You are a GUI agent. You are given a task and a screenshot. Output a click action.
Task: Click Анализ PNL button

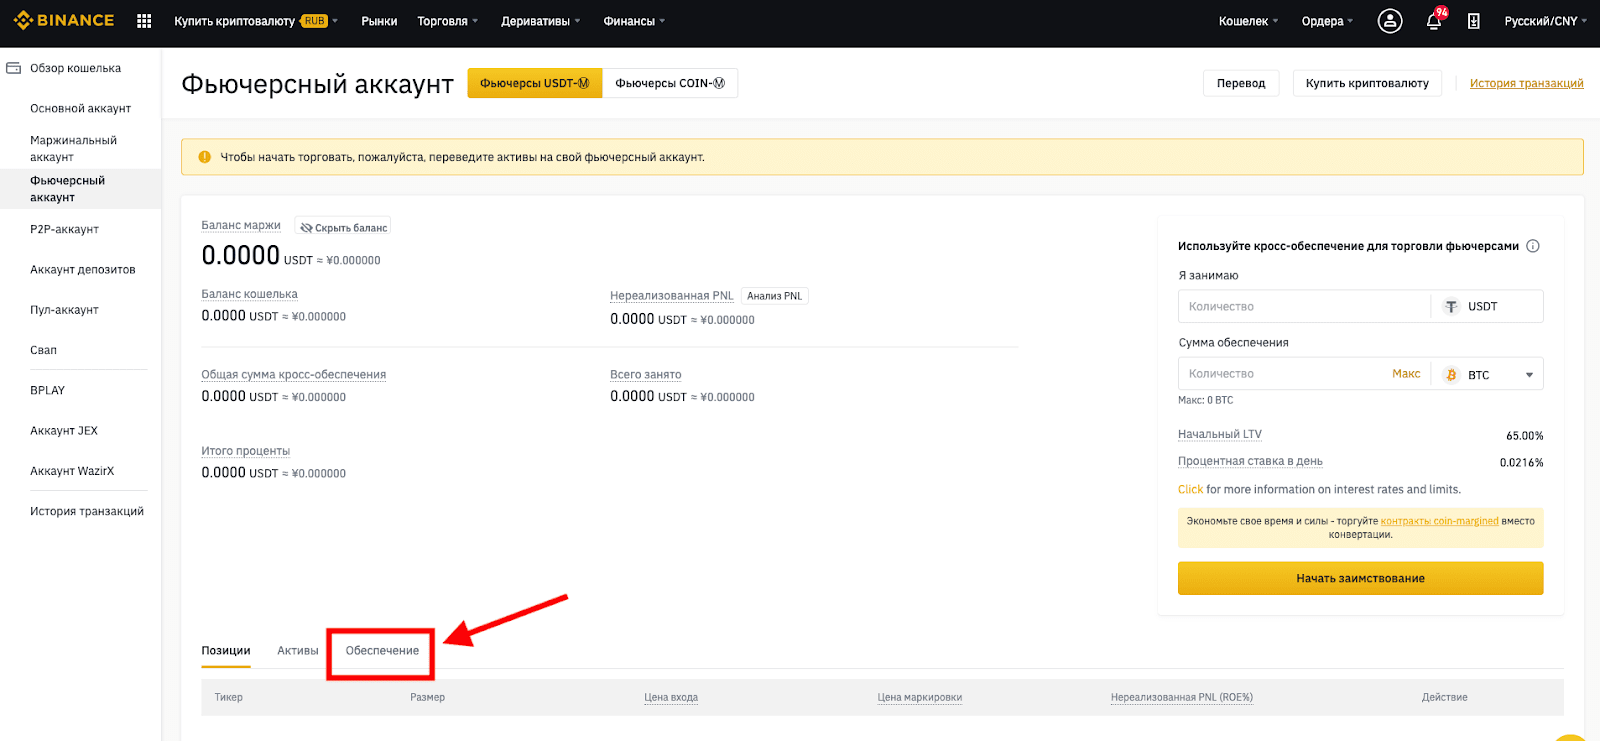775,296
